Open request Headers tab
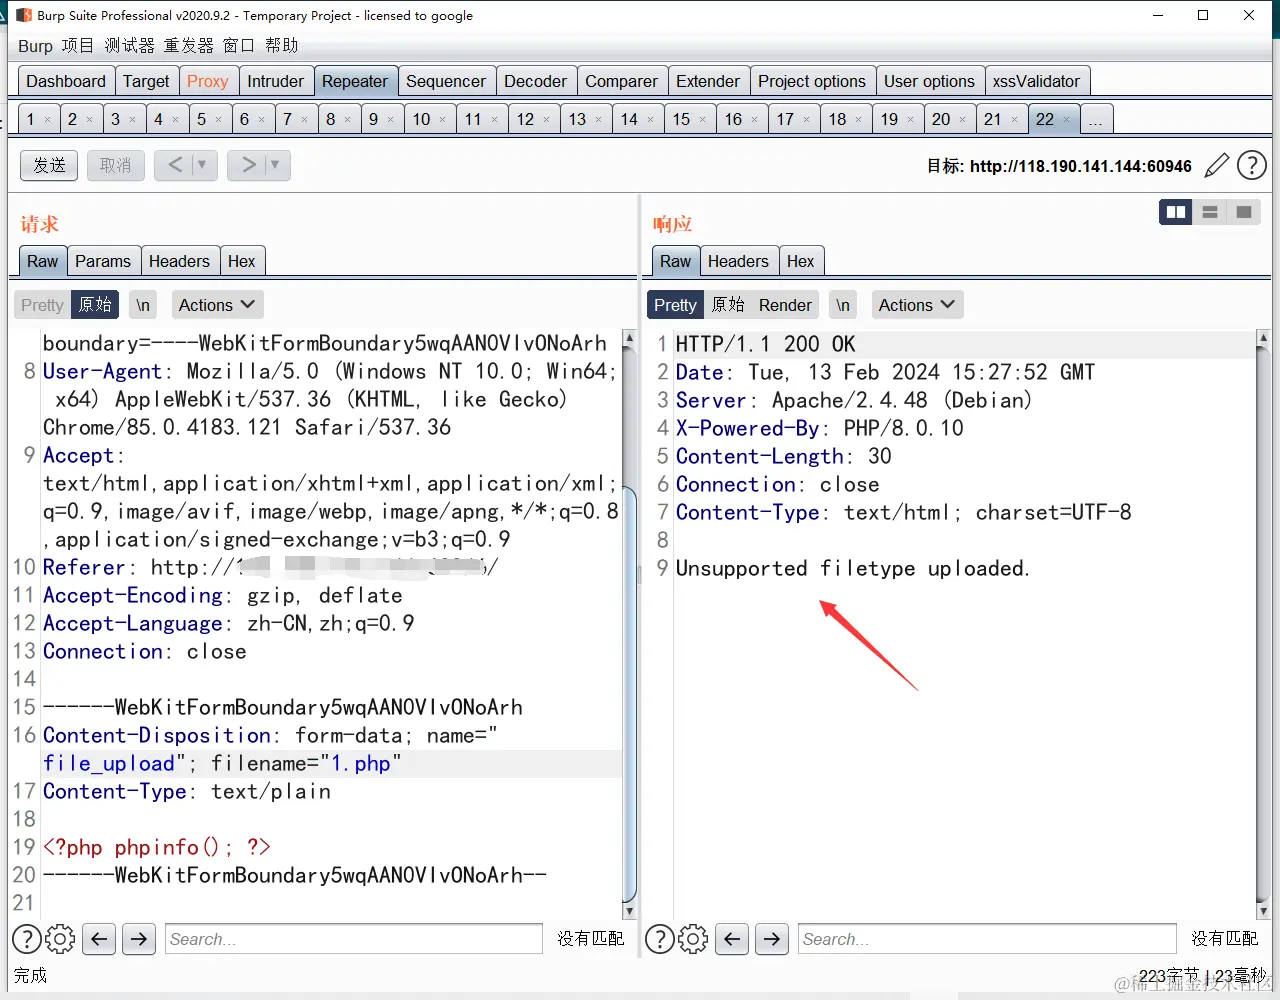 [179, 261]
